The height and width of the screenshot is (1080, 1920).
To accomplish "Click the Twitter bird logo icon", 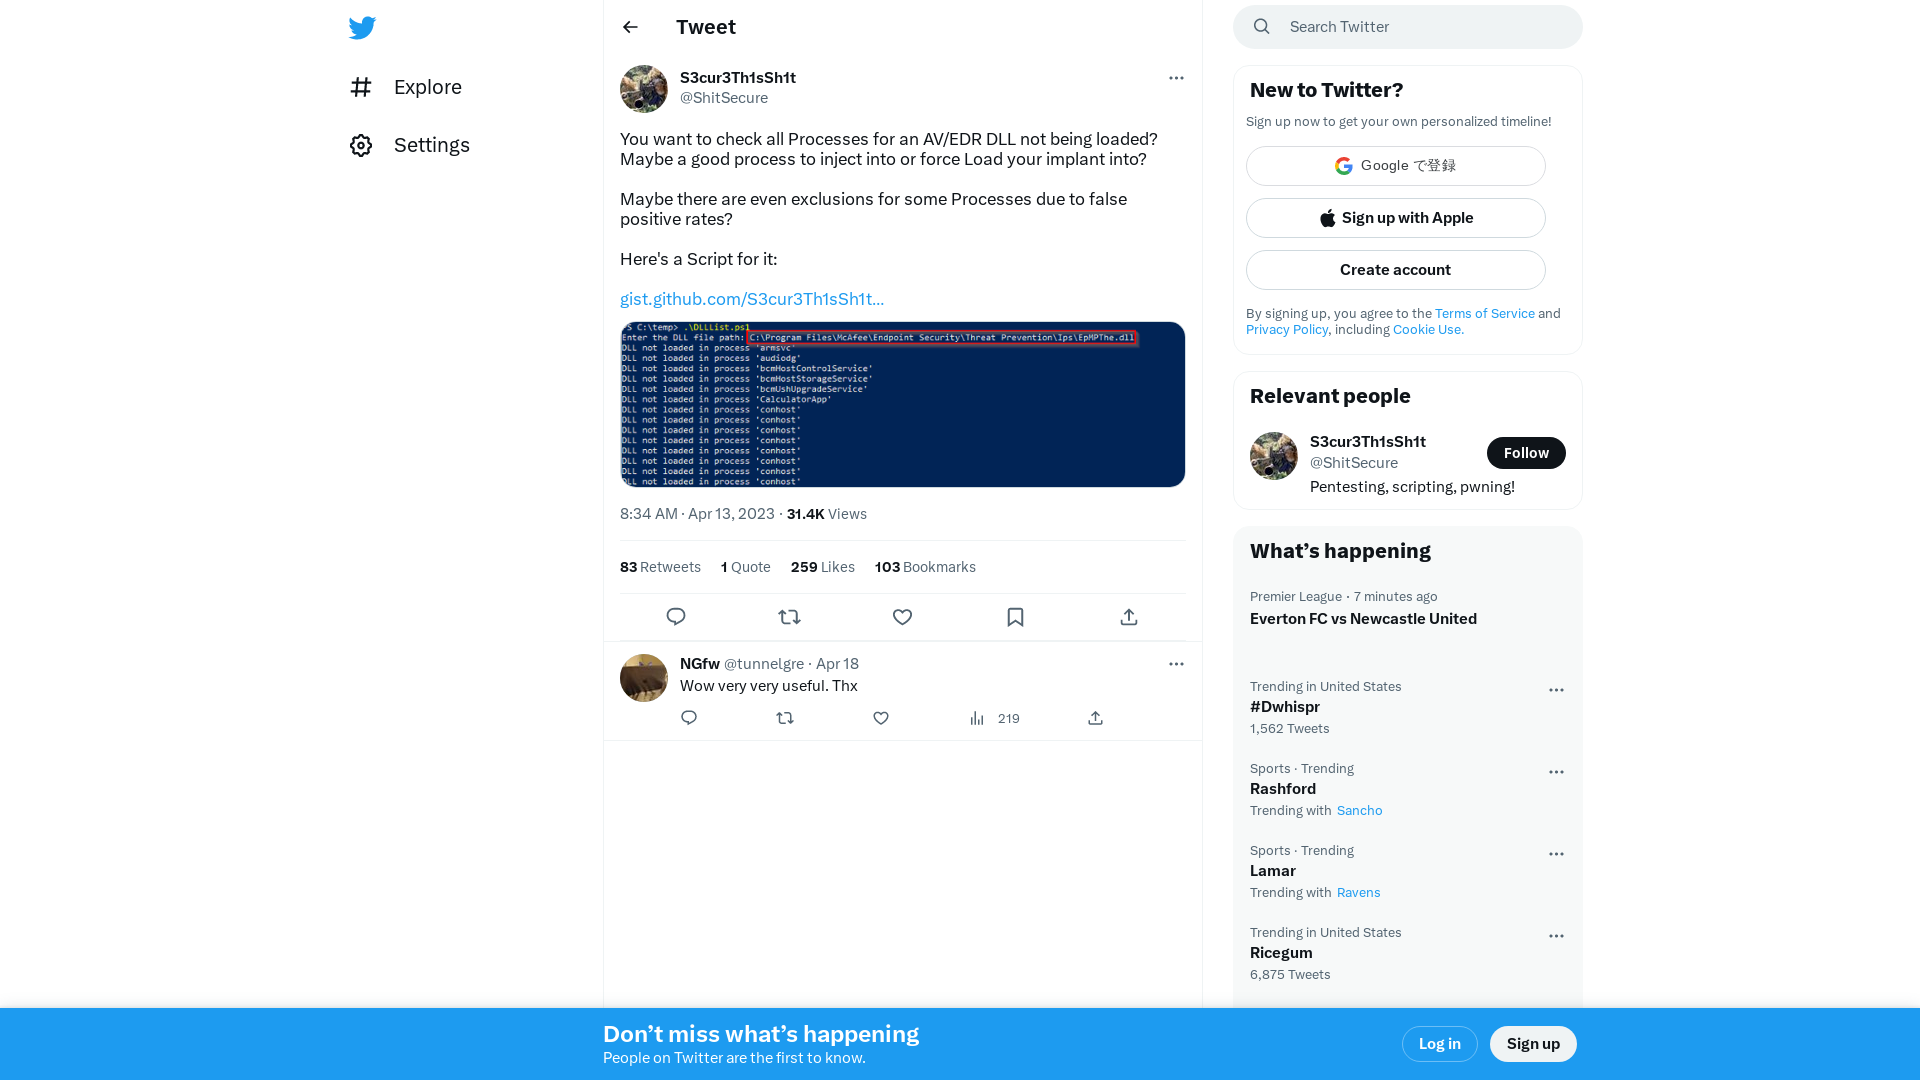I will 361,26.
